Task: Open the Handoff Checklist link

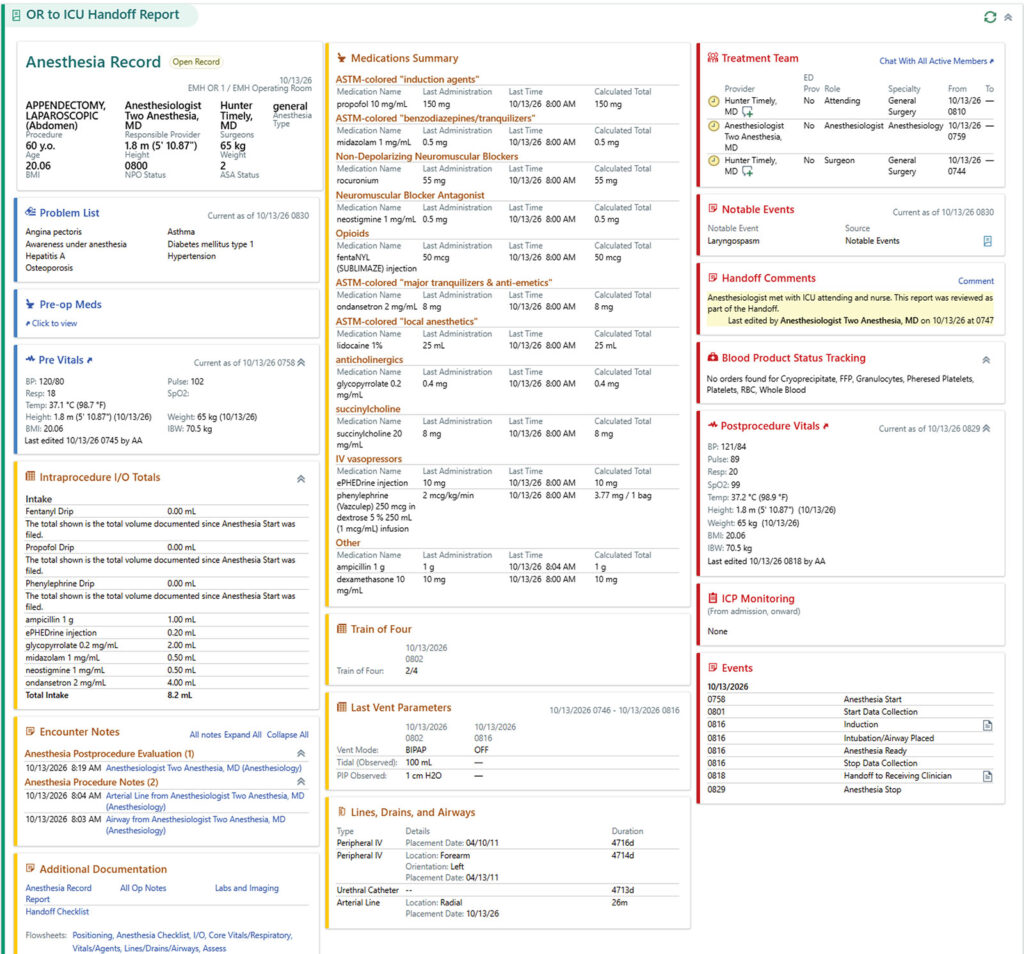Action: [x=57, y=912]
